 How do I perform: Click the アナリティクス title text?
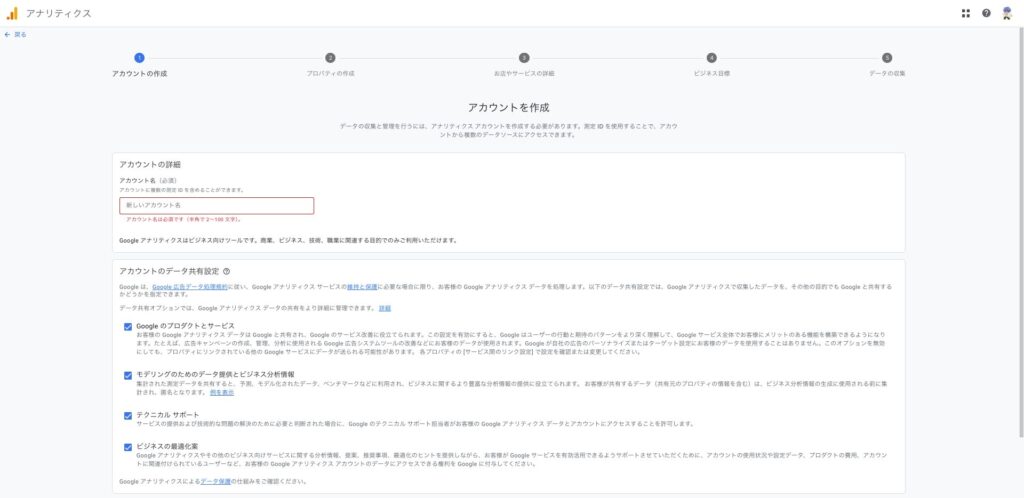[x=59, y=14]
